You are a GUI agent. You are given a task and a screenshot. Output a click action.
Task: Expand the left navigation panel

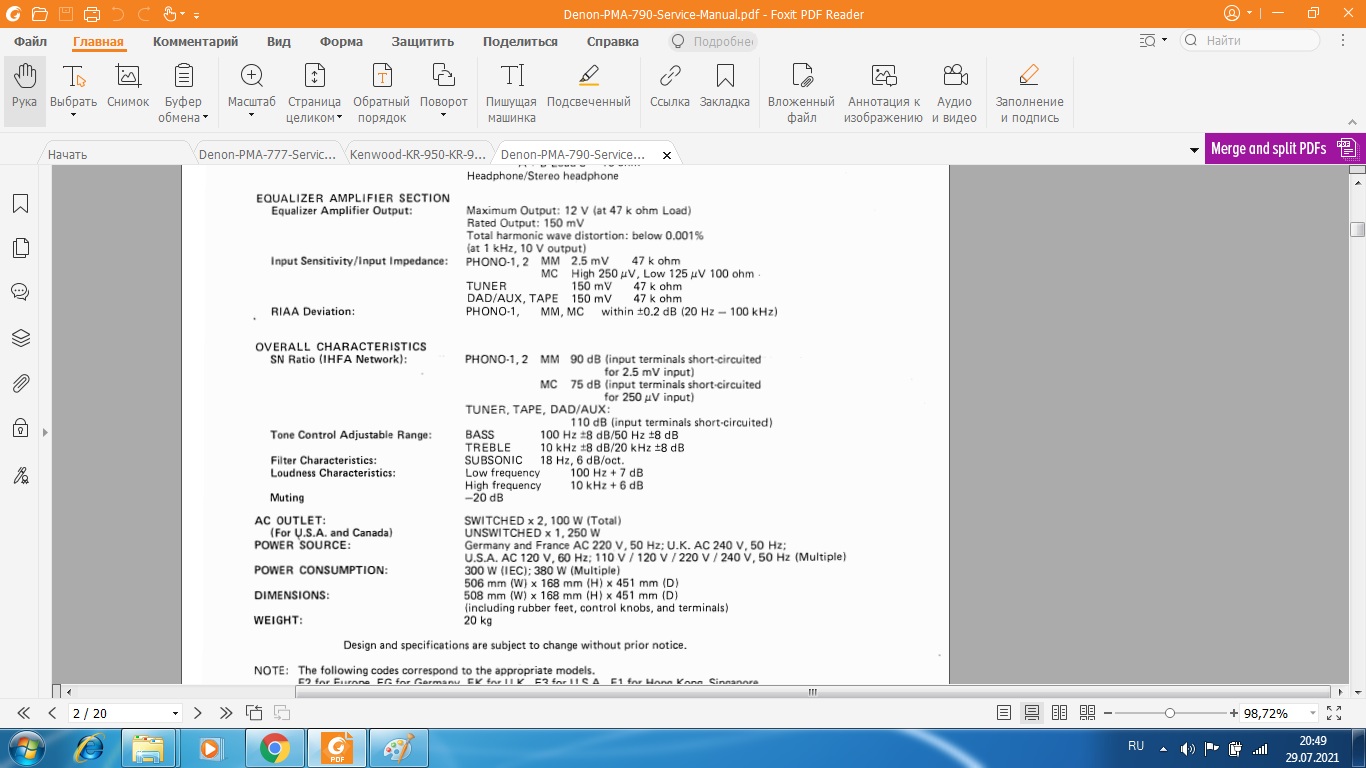(44, 432)
